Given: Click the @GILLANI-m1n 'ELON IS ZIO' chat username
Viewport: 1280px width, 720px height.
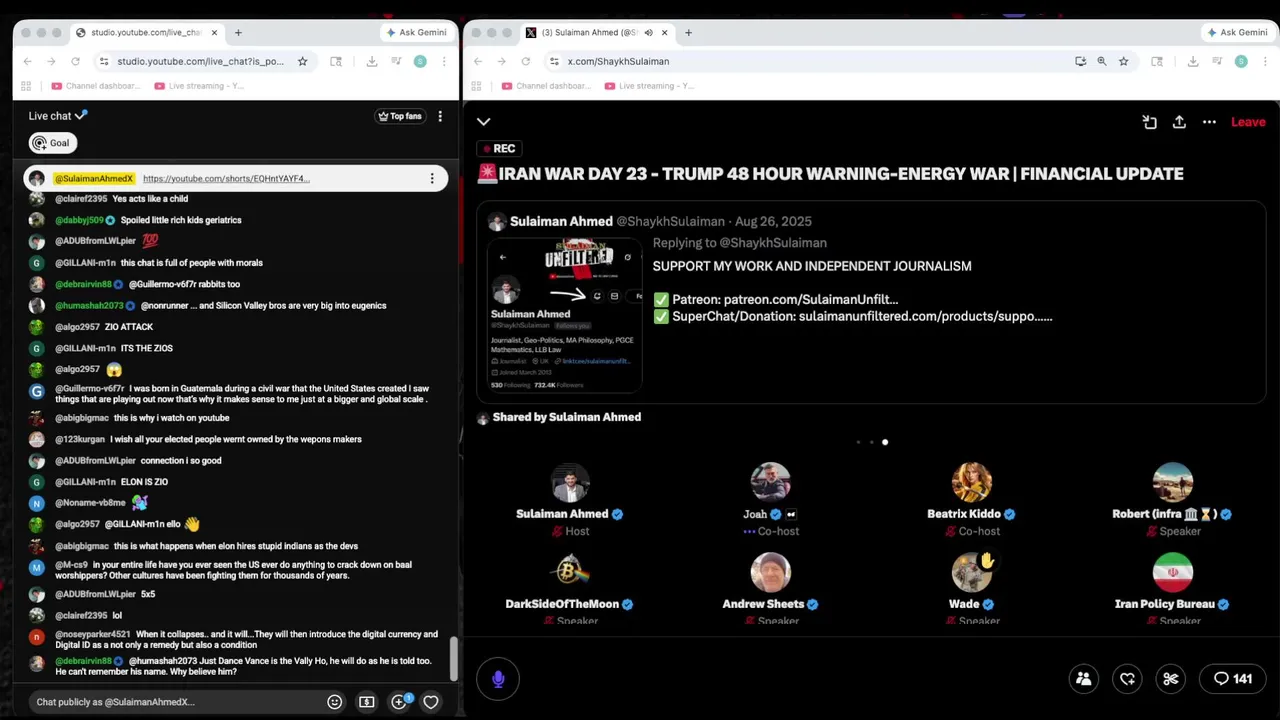Looking at the screenshot, I should click(x=85, y=482).
